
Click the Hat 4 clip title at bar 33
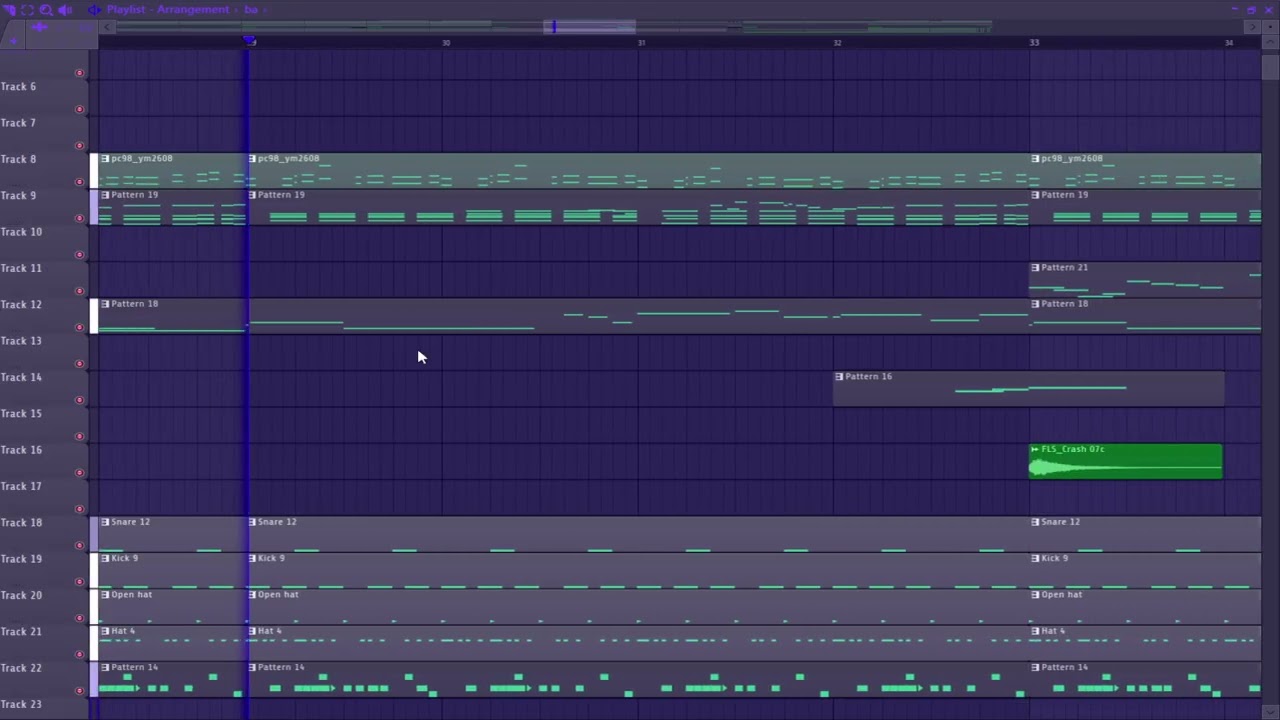(1053, 631)
